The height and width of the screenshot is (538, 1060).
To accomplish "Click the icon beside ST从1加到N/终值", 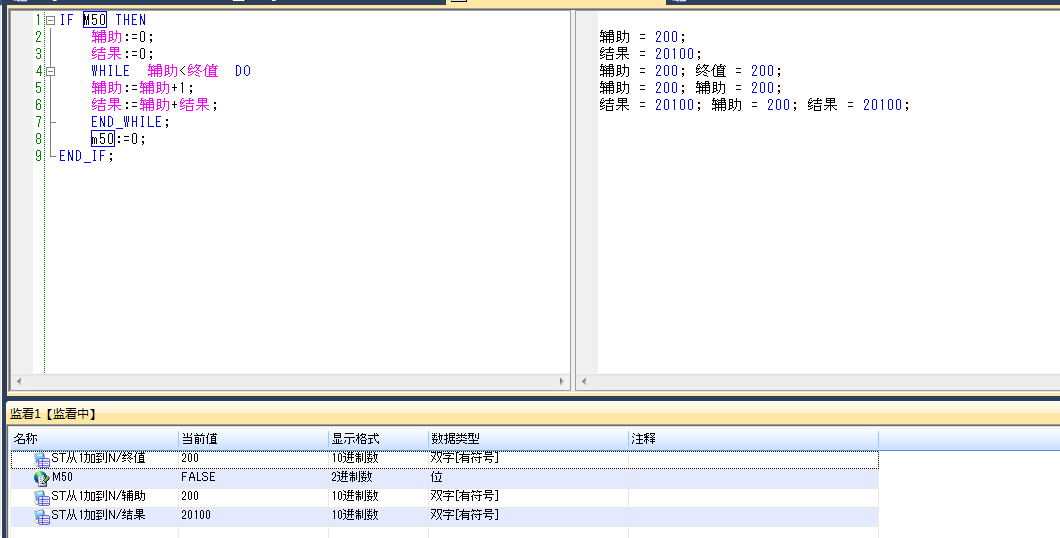I will (x=42, y=459).
